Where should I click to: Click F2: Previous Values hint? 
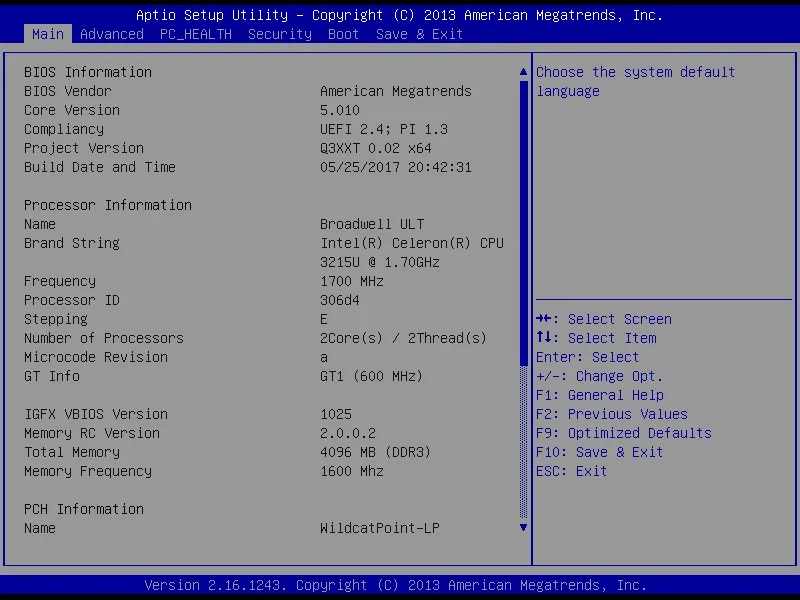click(611, 414)
